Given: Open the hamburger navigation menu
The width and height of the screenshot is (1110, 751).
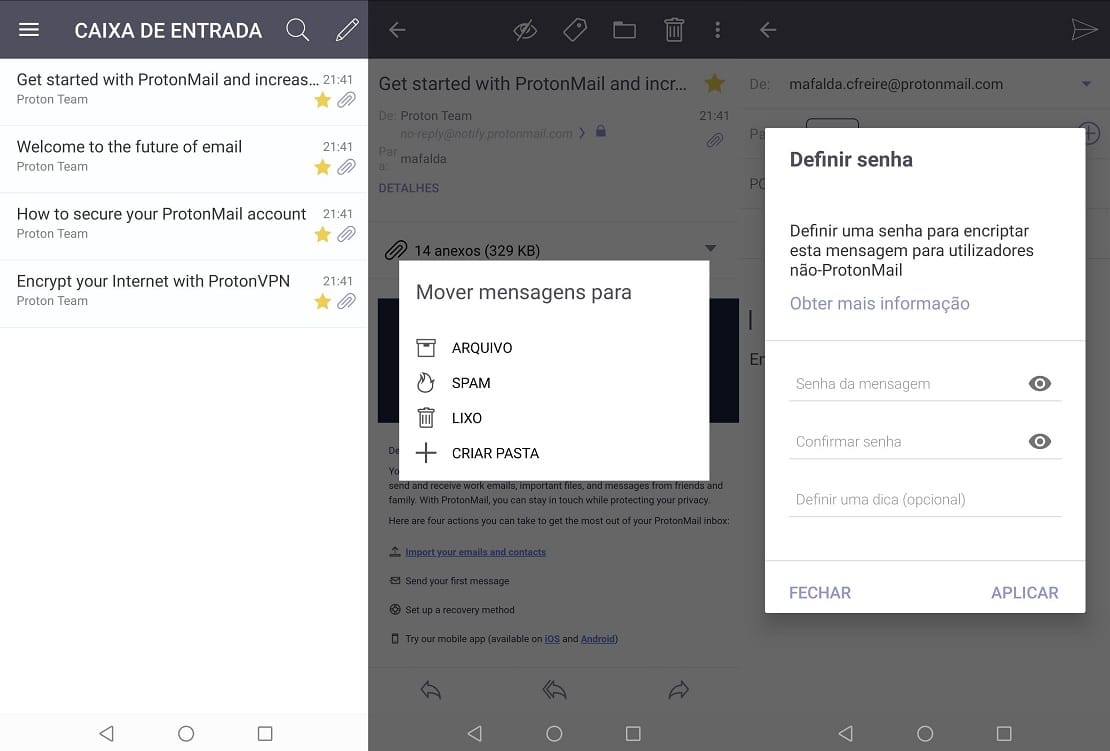Looking at the screenshot, I should click(29, 30).
